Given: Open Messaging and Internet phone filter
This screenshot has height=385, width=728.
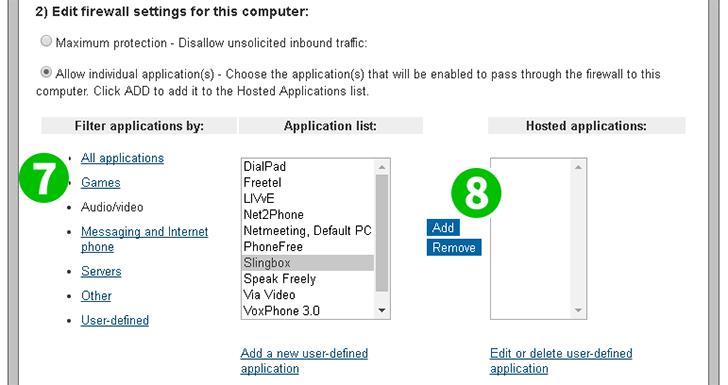Looking at the screenshot, I should (144, 239).
